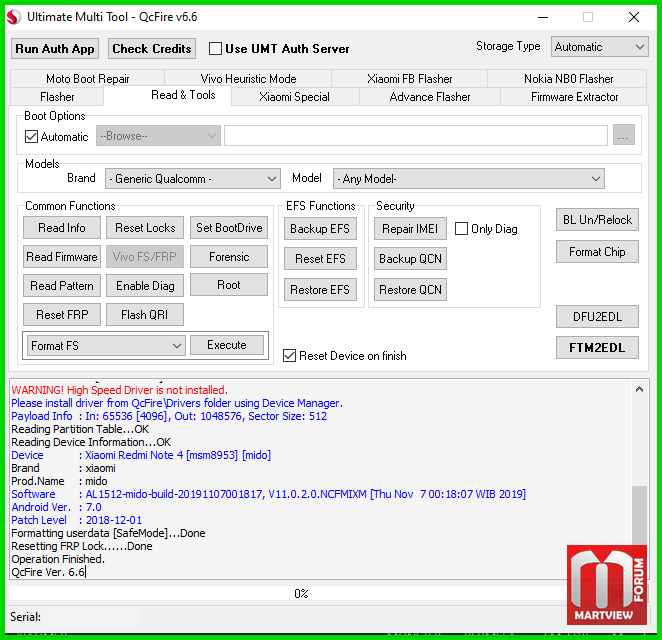Click the Run Auth App button
Viewport: 662px width, 640px height.
point(55,49)
